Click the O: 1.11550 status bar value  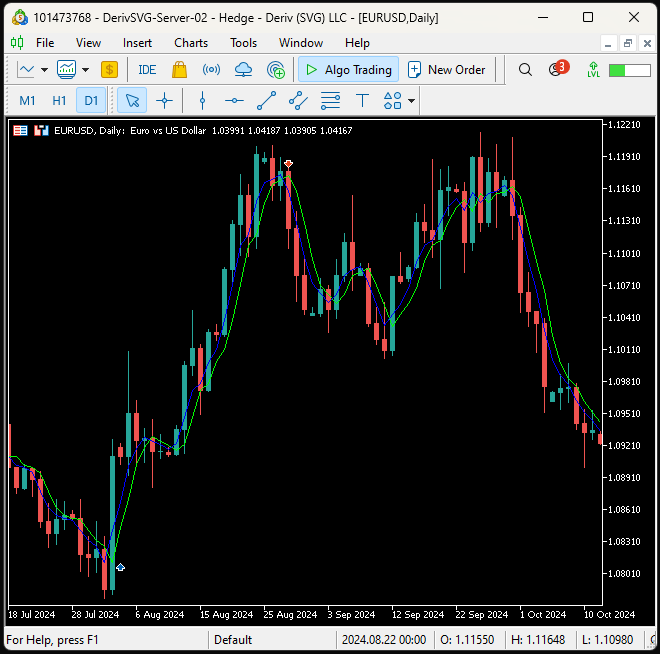(467, 640)
